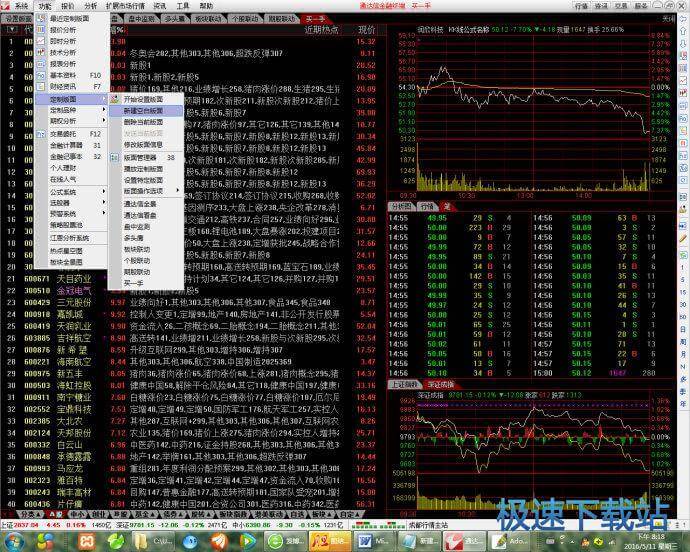The height and width of the screenshot is (552, 690).
Task: Switch to the 分析图 tab under the chart
Action: point(401,206)
